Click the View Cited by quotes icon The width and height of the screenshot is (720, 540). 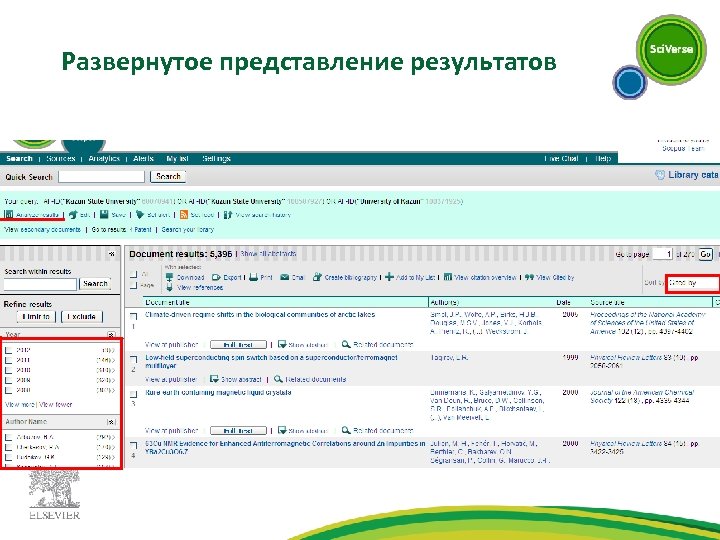[529, 277]
